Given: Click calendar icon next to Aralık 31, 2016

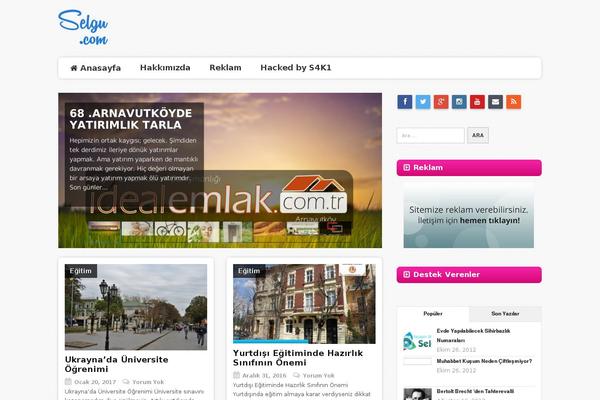Looking at the screenshot, I should 236,375.
